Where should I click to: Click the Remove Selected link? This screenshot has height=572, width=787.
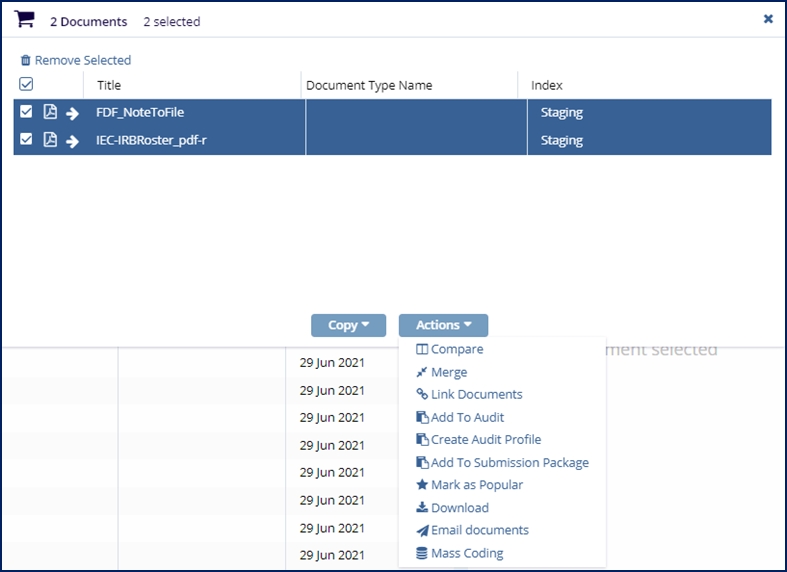tap(82, 61)
